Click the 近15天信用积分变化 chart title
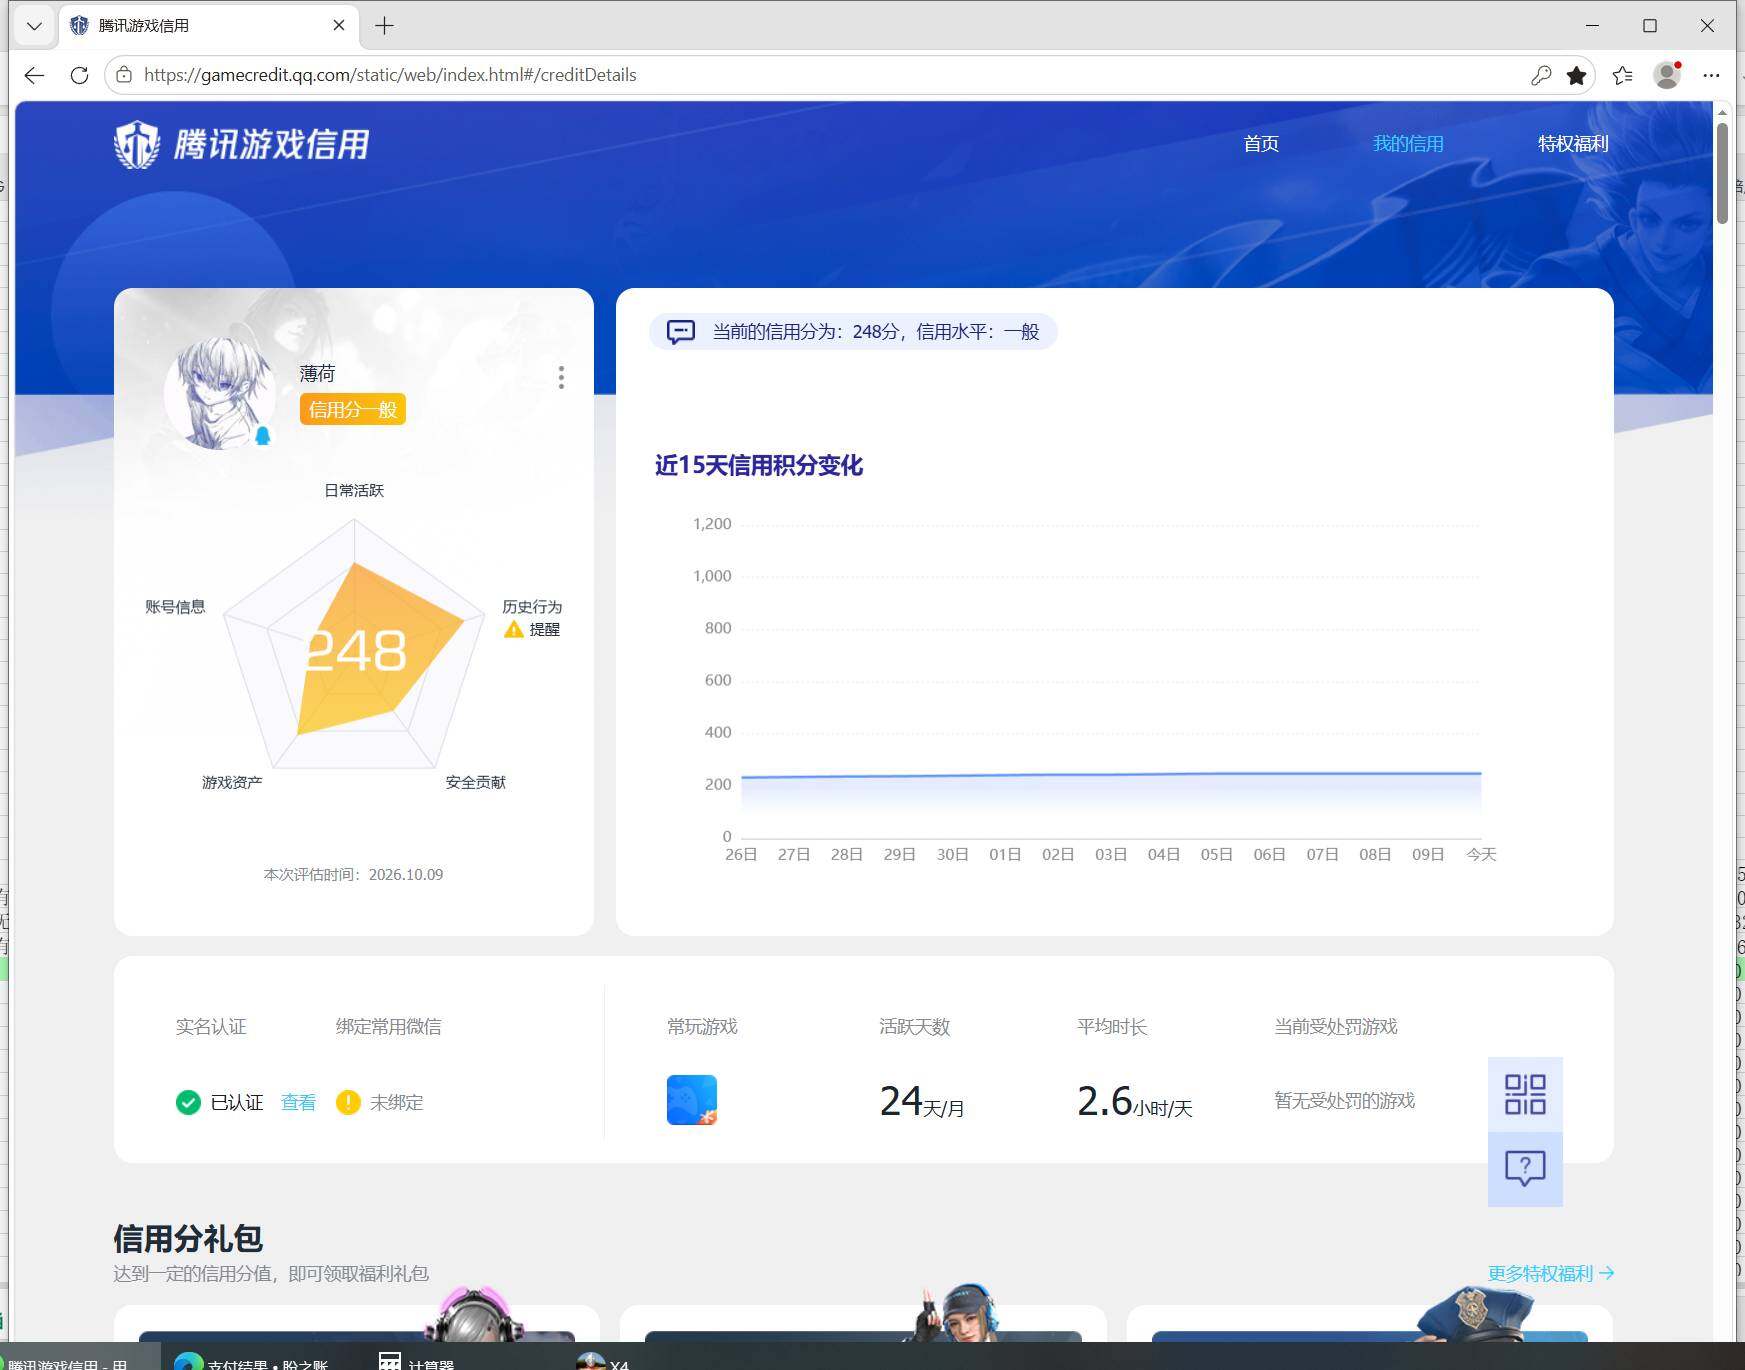The image size is (1745, 1370). tap(759, 465)
